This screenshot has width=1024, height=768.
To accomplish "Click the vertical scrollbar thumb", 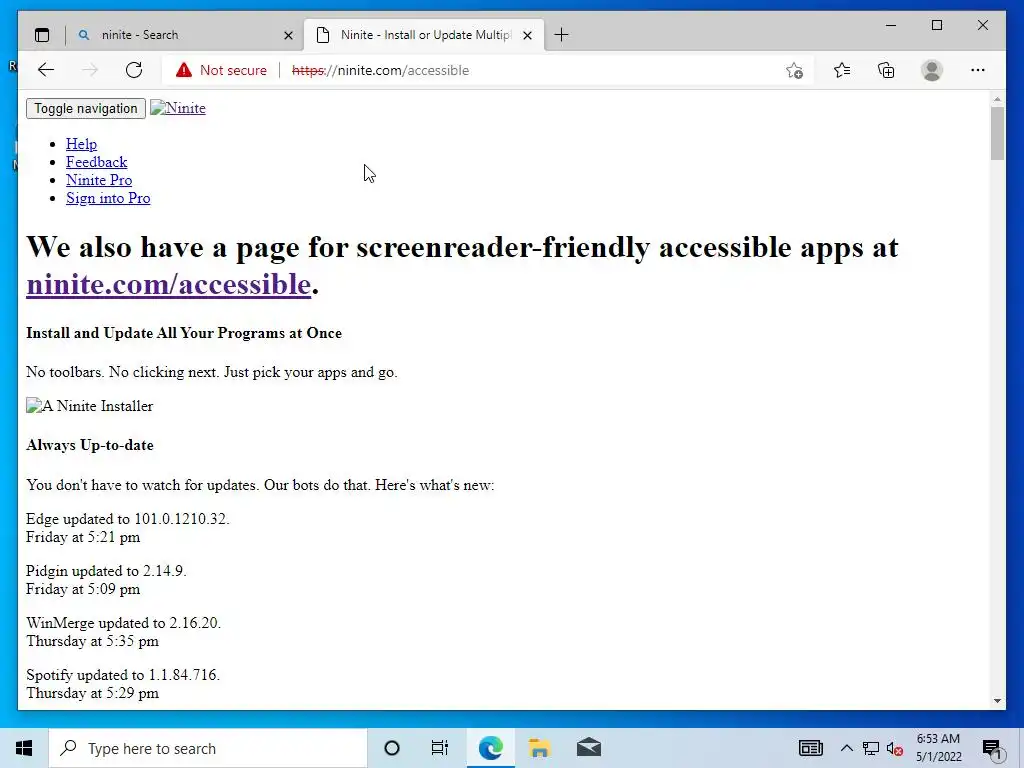I will [x=997, y=133].
